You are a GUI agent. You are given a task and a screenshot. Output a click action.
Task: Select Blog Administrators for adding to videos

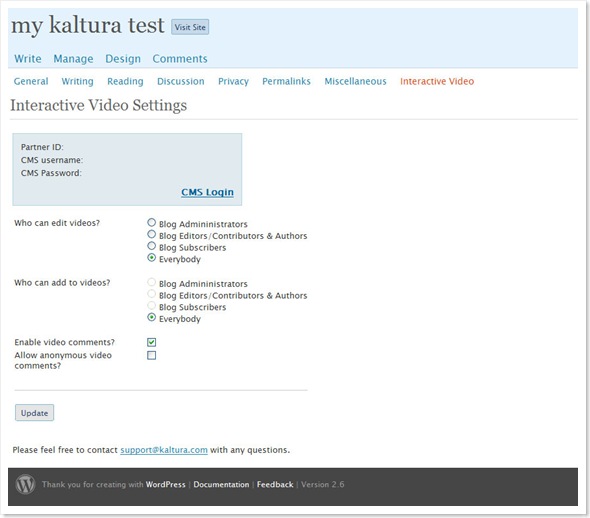pos(151,282)
